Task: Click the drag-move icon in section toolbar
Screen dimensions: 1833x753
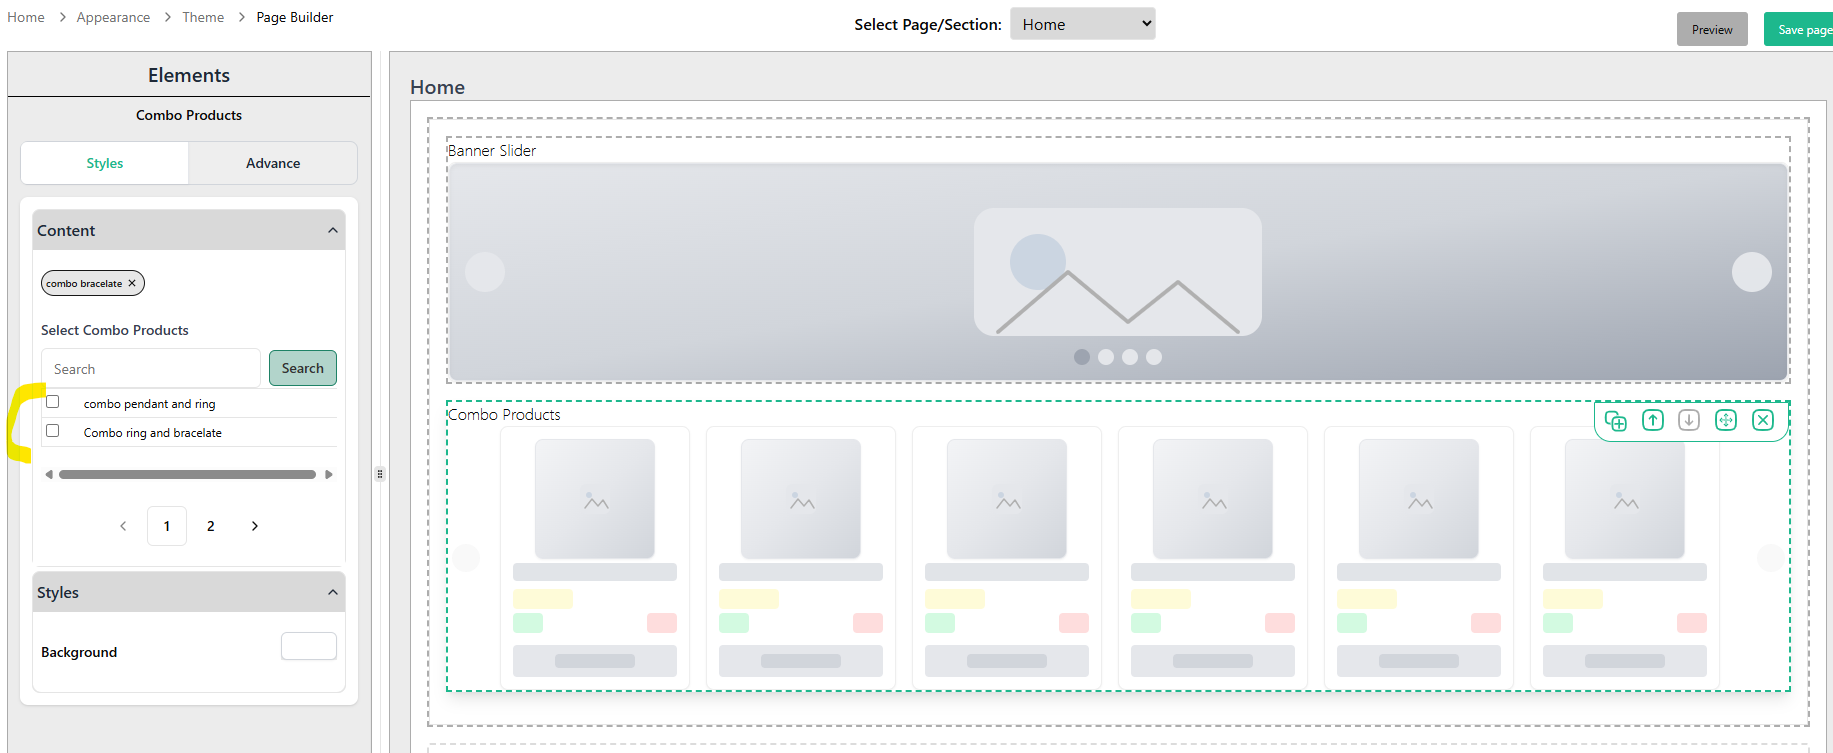Action: 1726,420
